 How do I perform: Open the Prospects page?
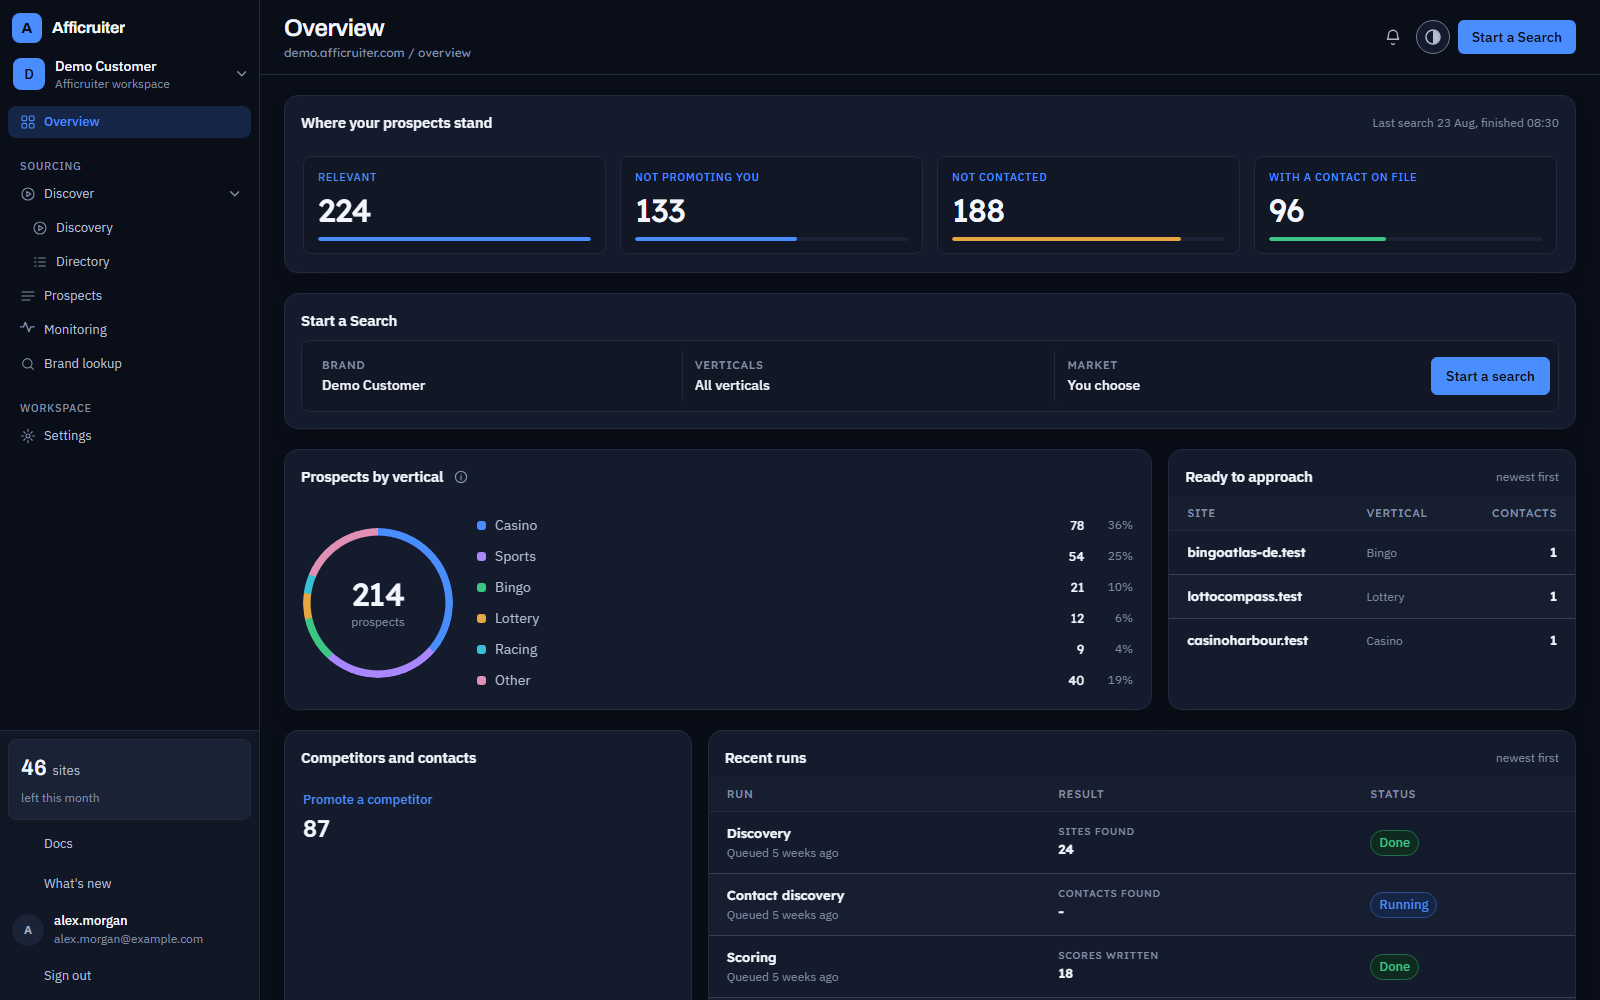coord(129,296)
